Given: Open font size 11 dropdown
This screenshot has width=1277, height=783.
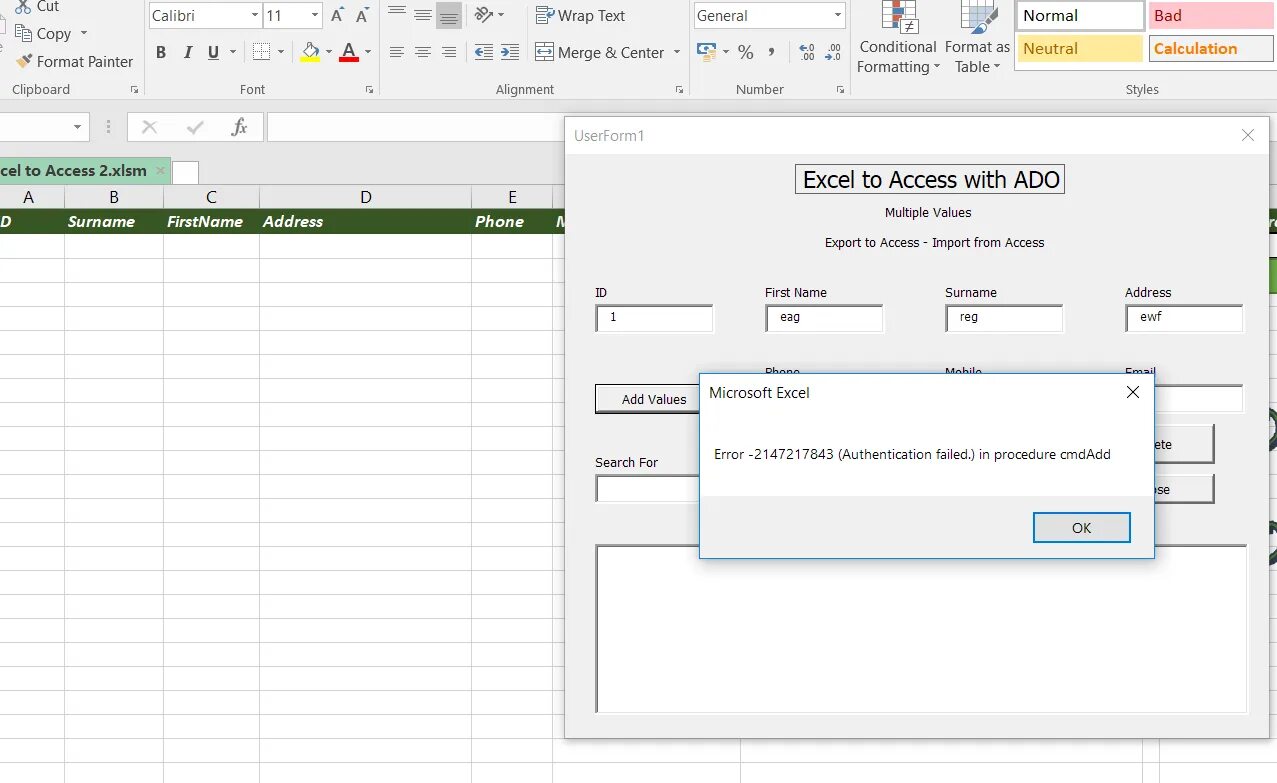Looking at the screenshot, I should pos(315,15).
